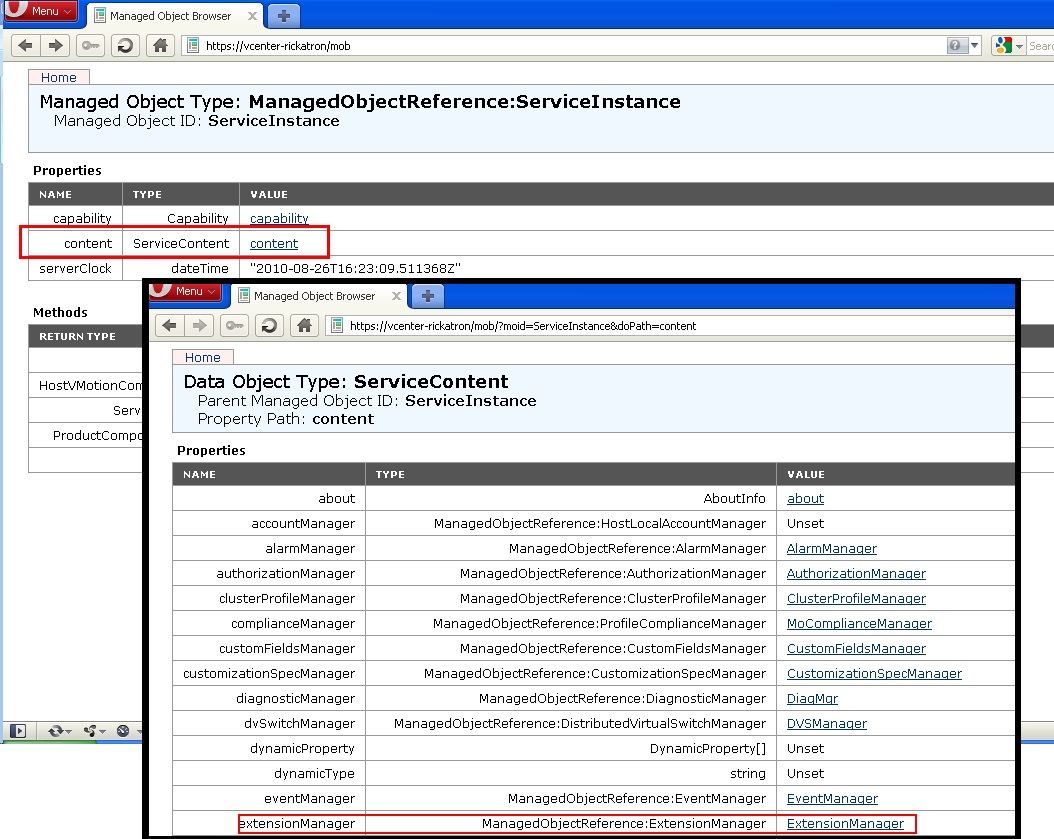
Task: Click the Home icon in the top toolbar
Action: point(159,45)
